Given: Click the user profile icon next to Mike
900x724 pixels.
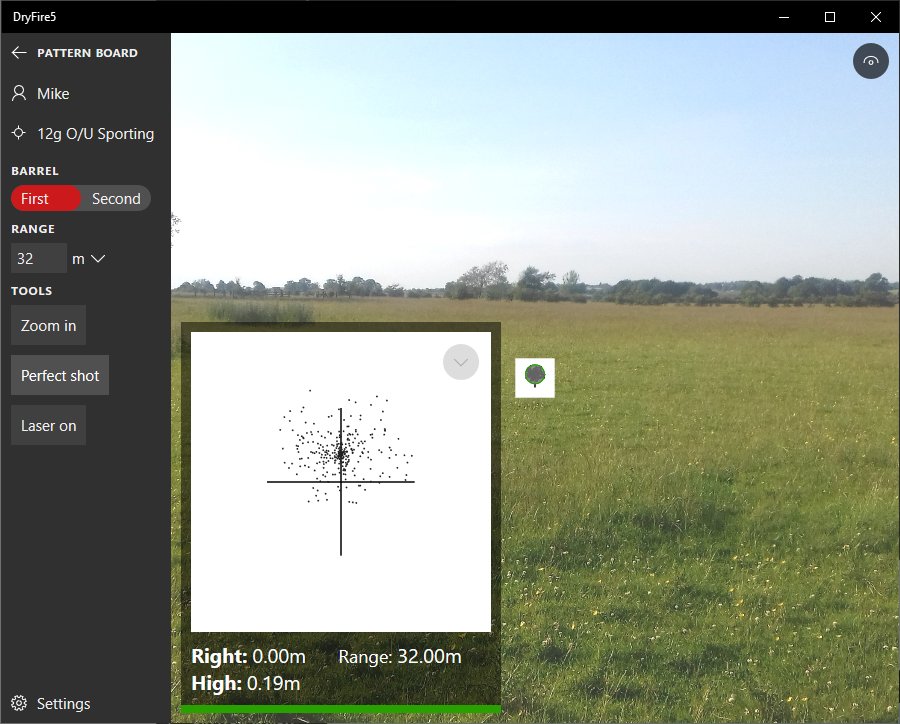Looking at the screenshot, I should 18,93.
